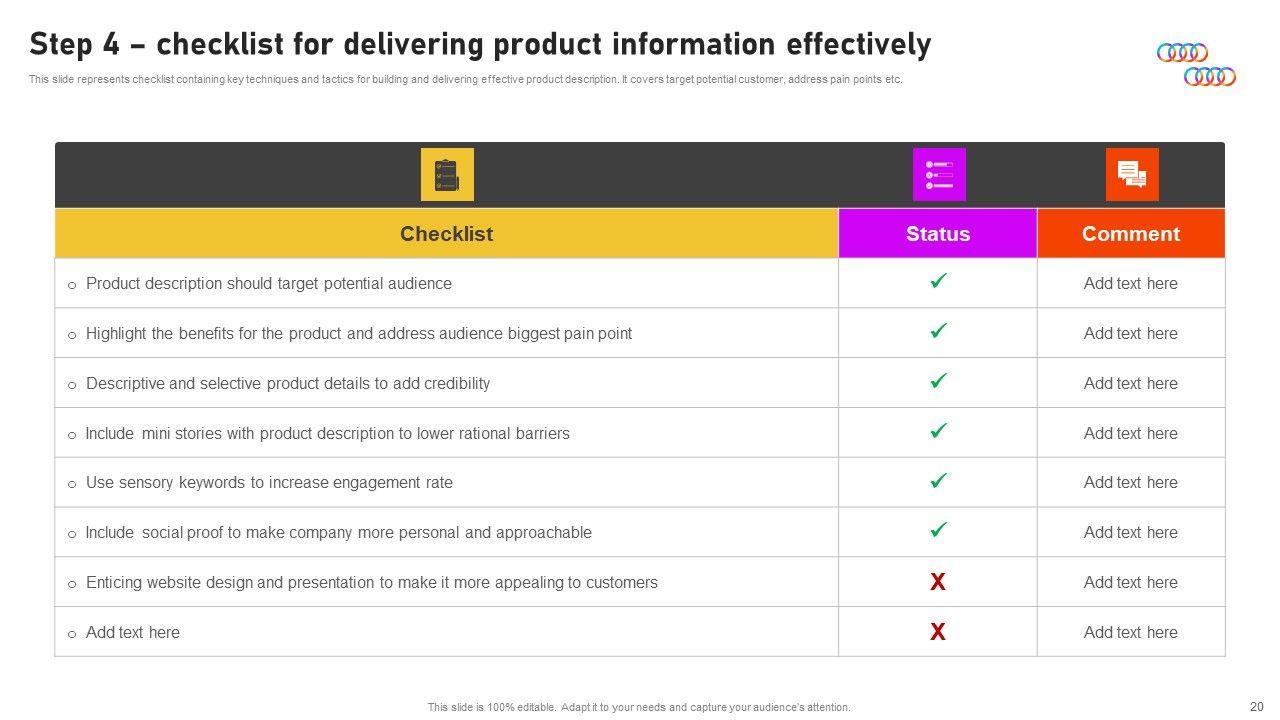Toggle the mini stories row checkmark
Screen dimensions: 1280x720
(938, 431)
